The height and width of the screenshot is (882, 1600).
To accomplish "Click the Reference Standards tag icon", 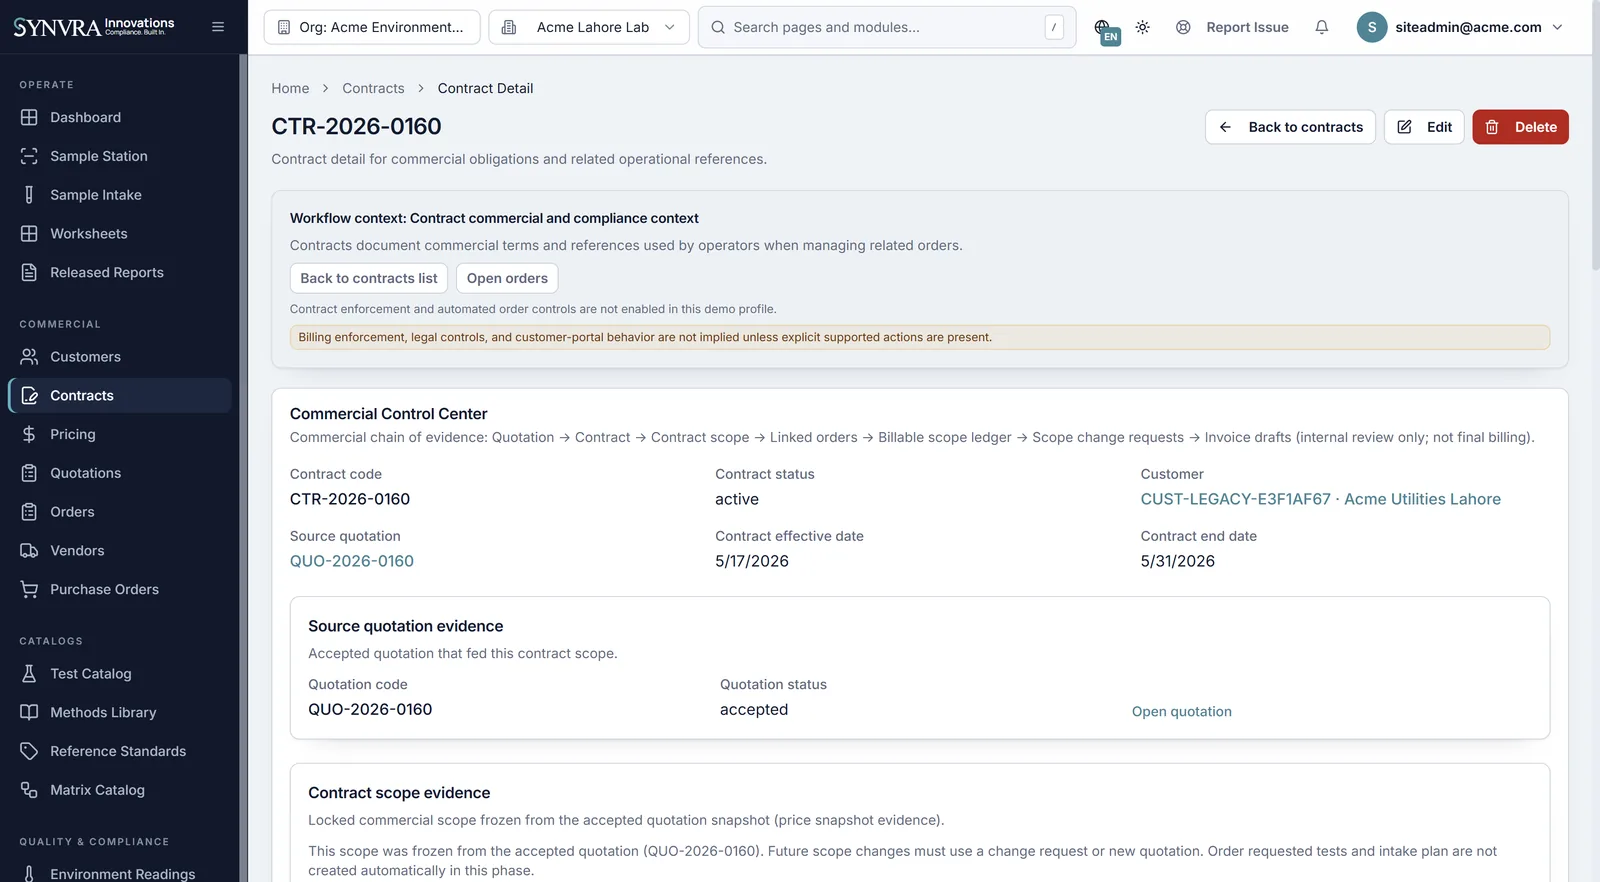I will (29, 751).
